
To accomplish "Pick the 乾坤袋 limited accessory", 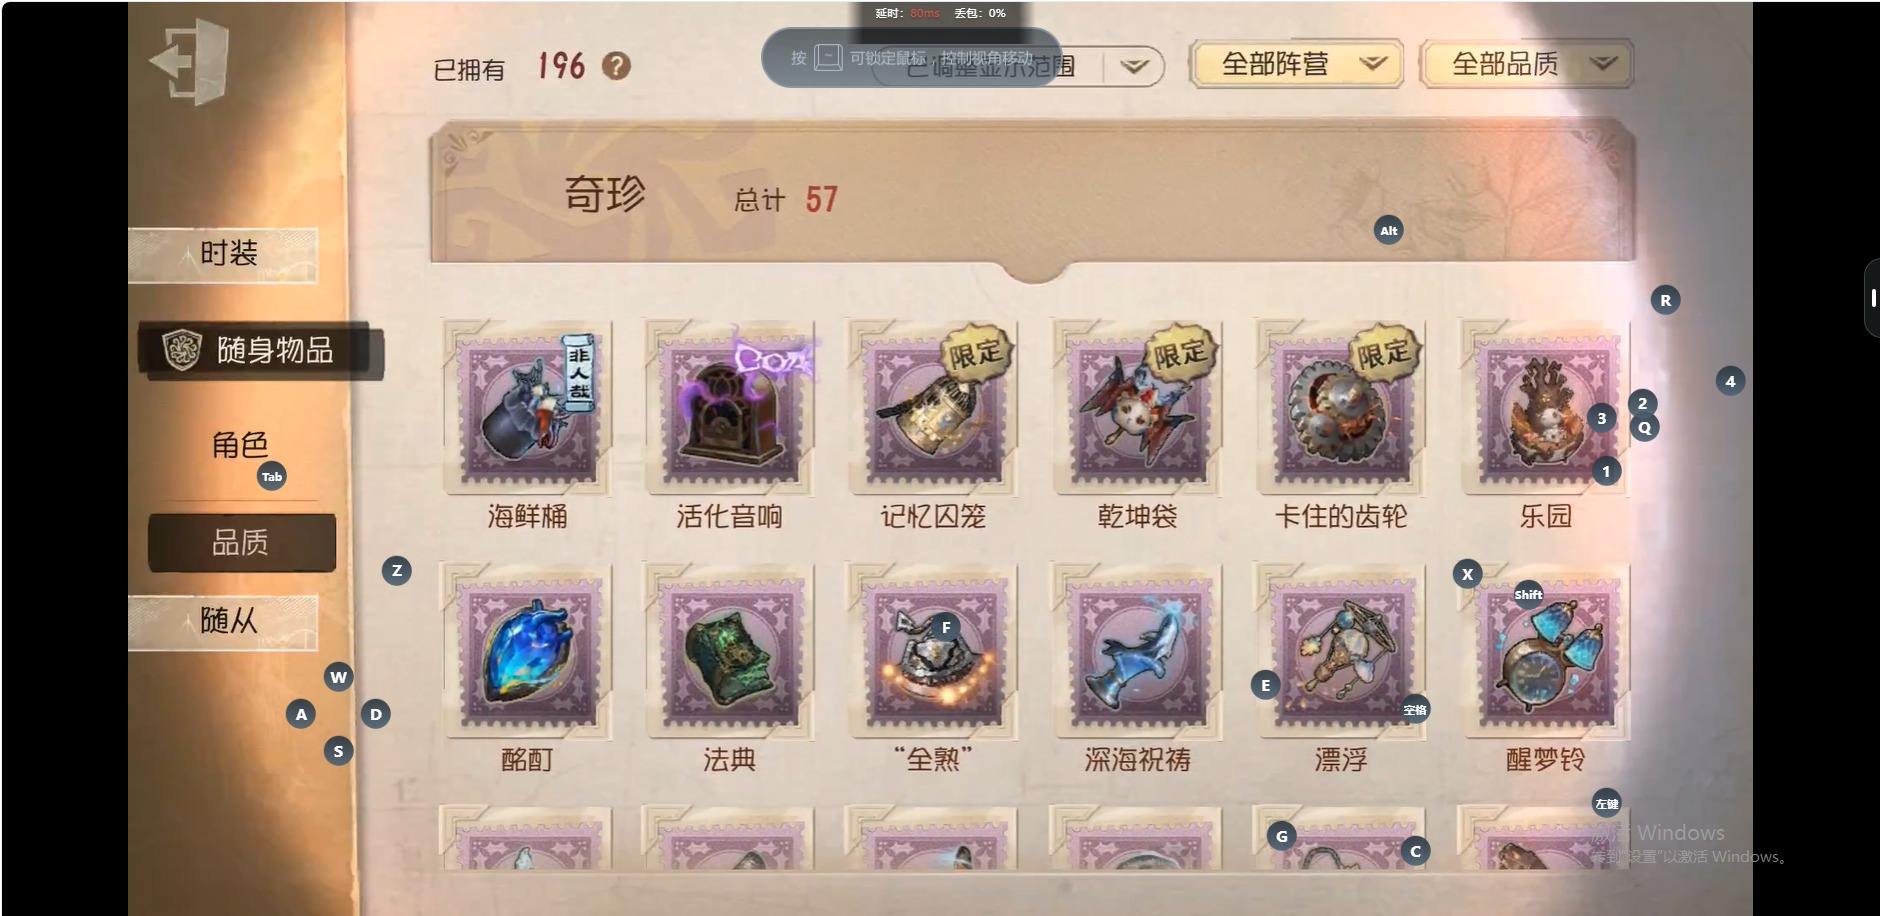I will [x=1137, y=408].
